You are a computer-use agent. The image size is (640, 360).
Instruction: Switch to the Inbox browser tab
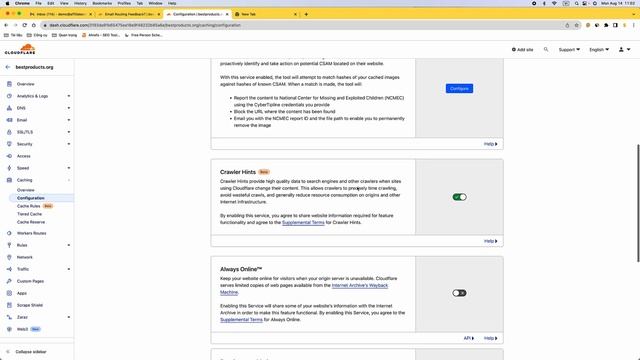[x=60, y=14]
